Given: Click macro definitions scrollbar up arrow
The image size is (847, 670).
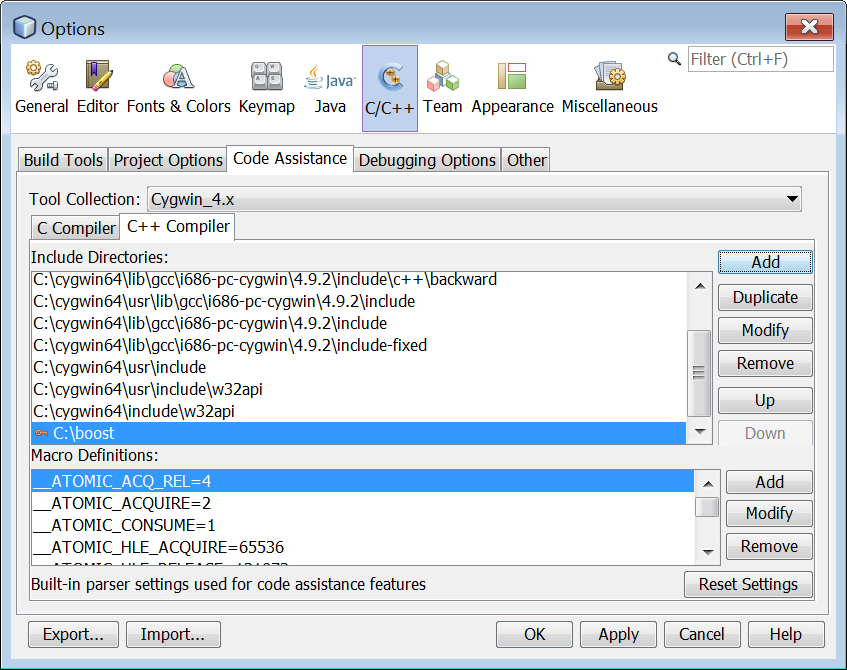Looking at the screenshot, I should tap(708, 484).
